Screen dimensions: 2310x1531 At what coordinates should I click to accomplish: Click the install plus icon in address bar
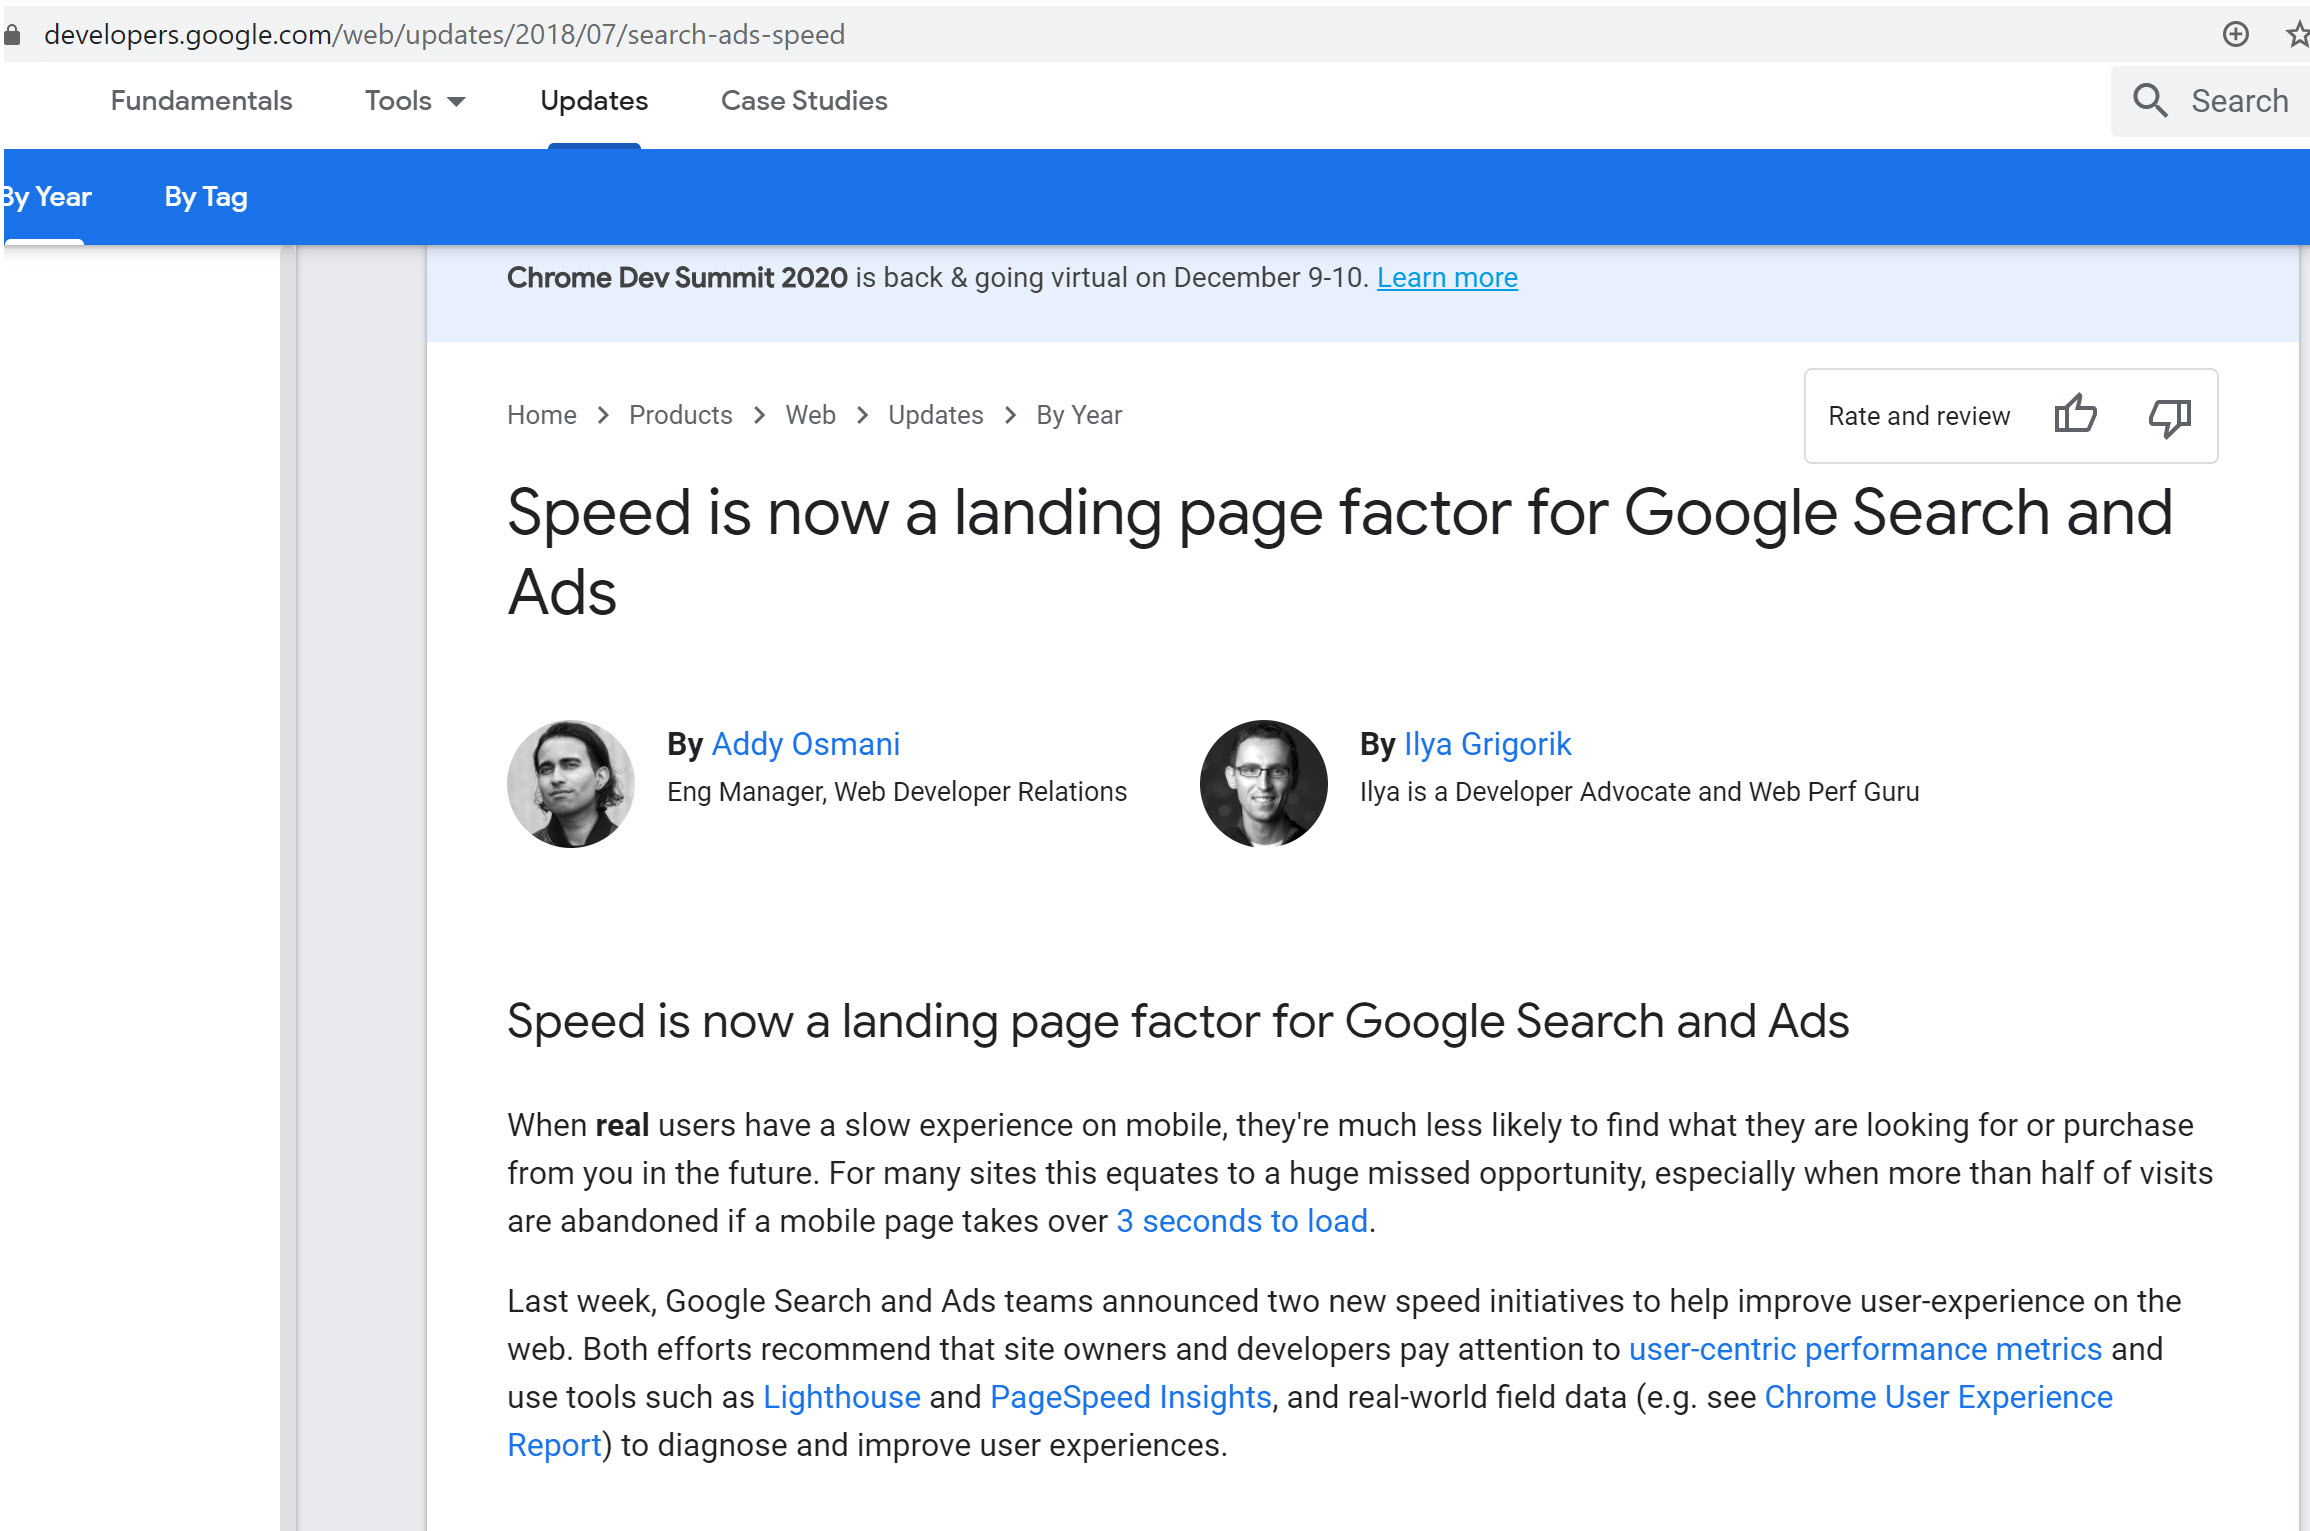click(x=2236, y=34)
